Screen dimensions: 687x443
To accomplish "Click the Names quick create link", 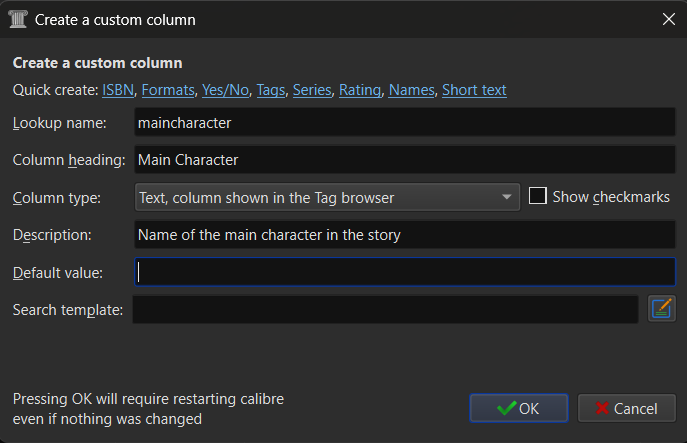I will click(411, 90).
